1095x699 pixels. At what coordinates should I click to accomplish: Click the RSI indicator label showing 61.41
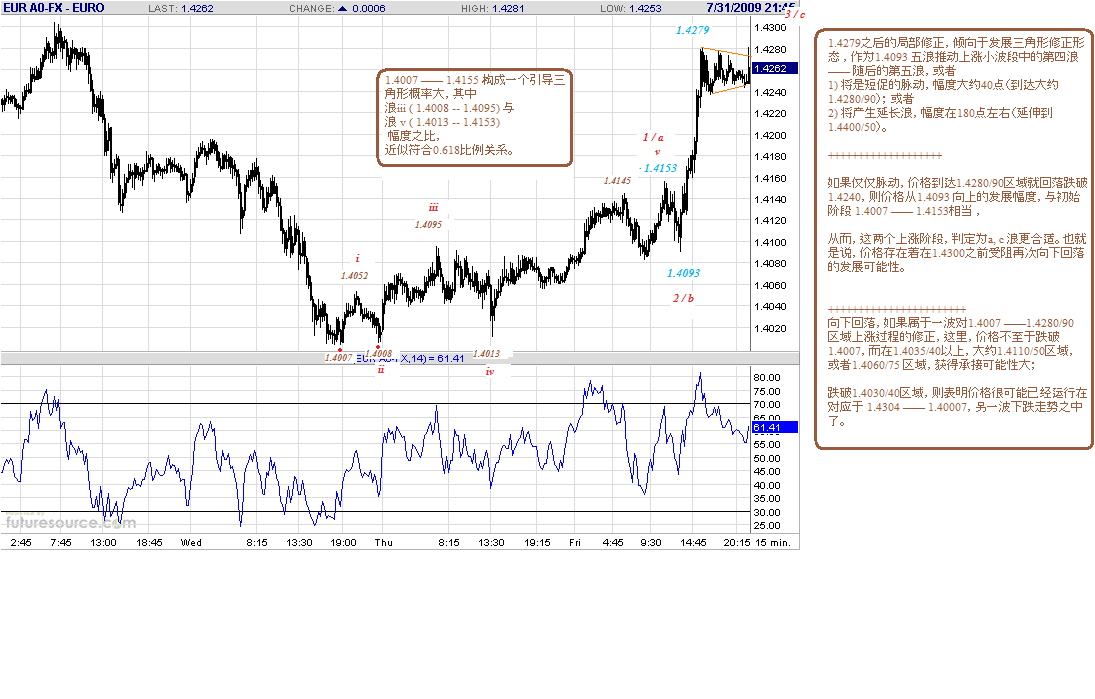tap(411, 359)
